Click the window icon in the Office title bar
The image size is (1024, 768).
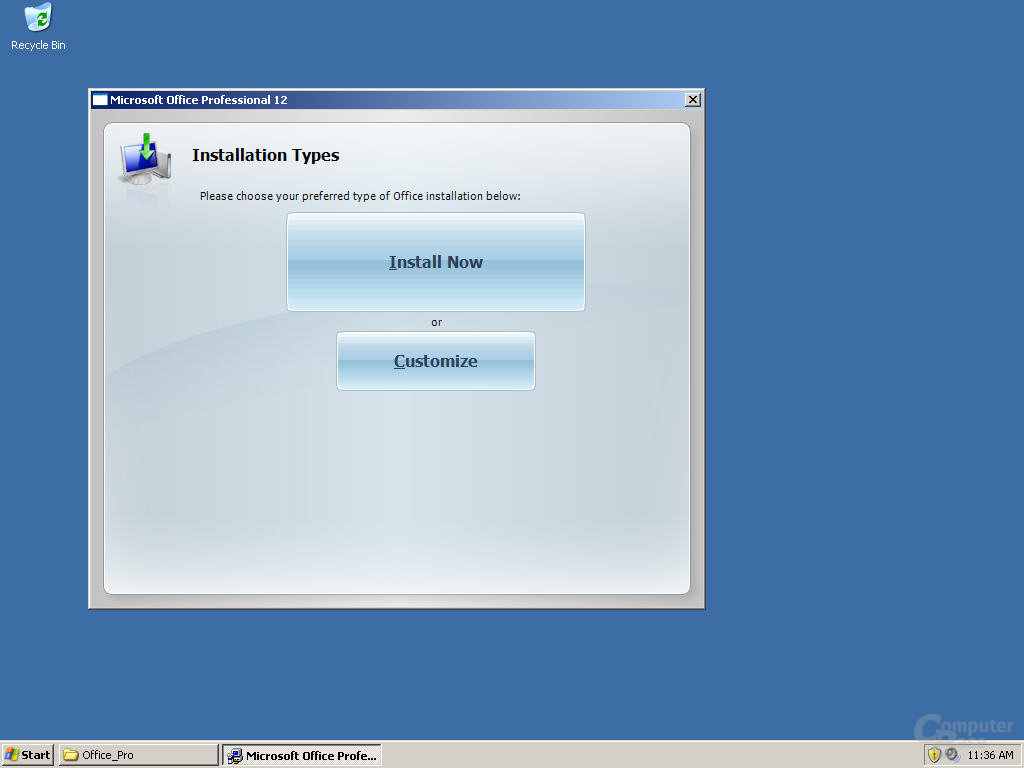[100, 100]
